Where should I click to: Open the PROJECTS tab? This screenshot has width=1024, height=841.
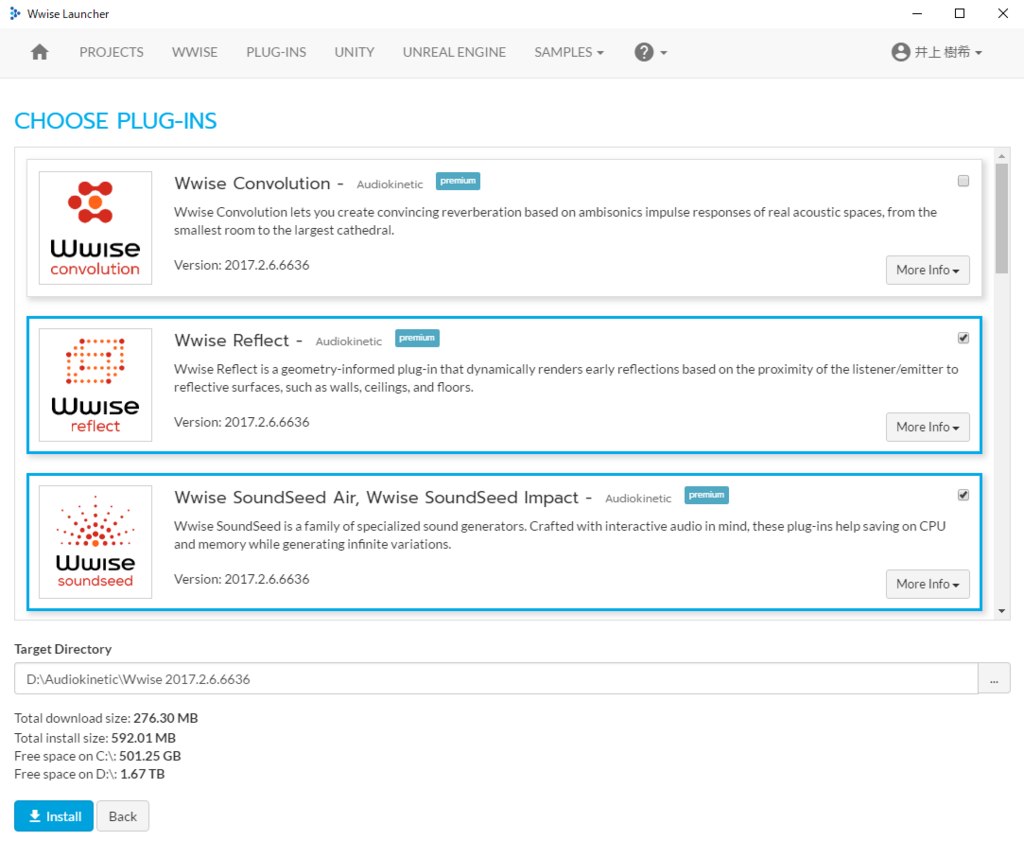point(112,52)
